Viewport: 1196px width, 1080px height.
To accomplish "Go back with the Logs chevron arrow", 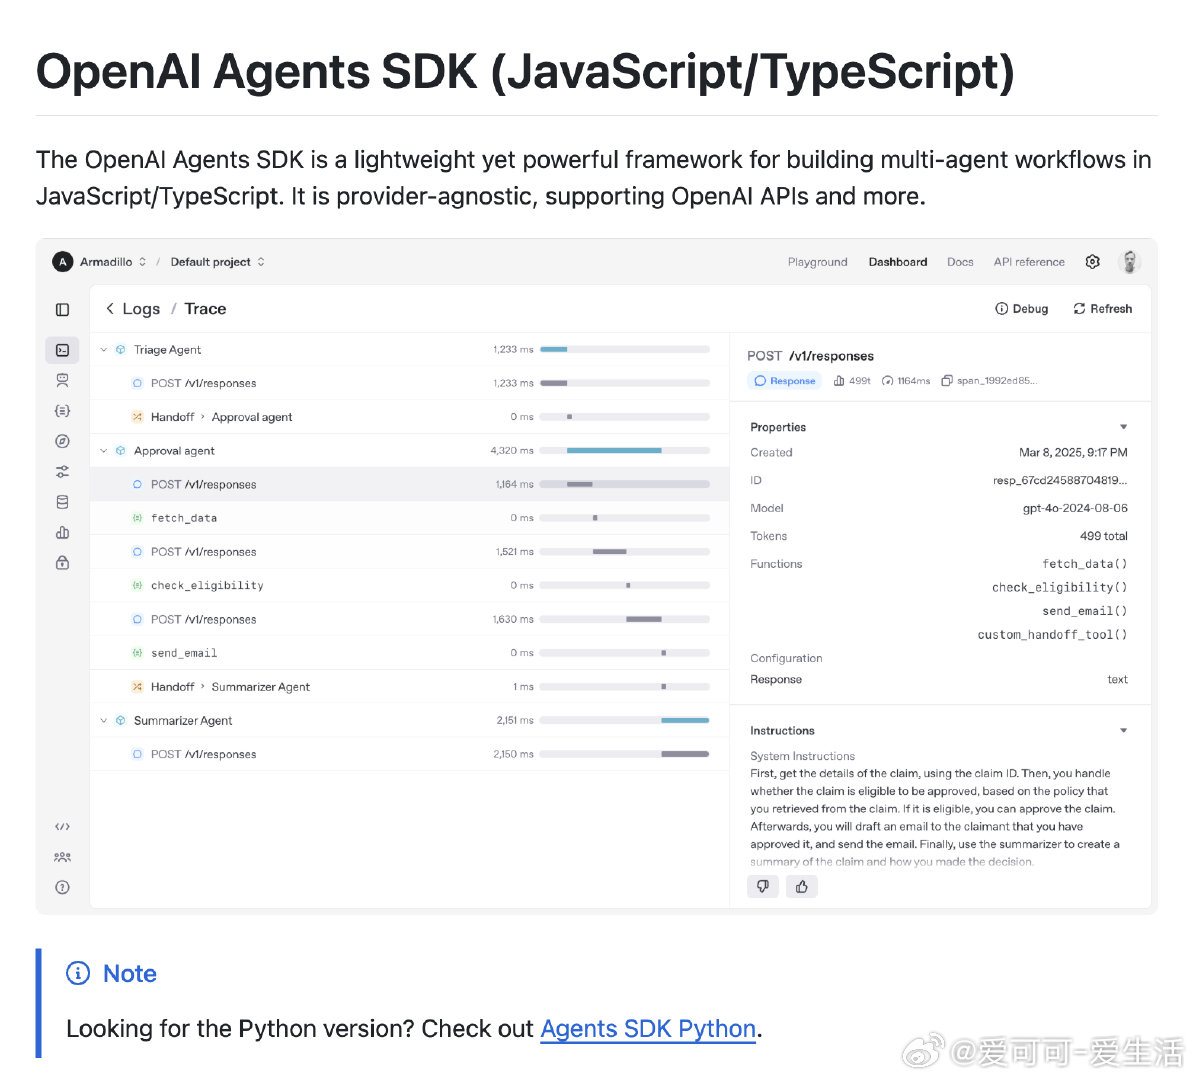I will tap(110, 308).
